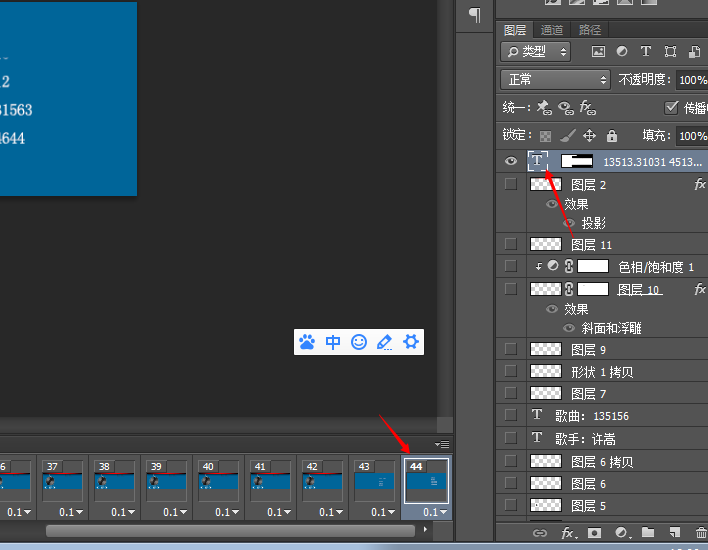The height and width of the screenshot is (550, 708).
Task: Click unify layer position icon
Action: pyautogui.click(x=544, y=107)
